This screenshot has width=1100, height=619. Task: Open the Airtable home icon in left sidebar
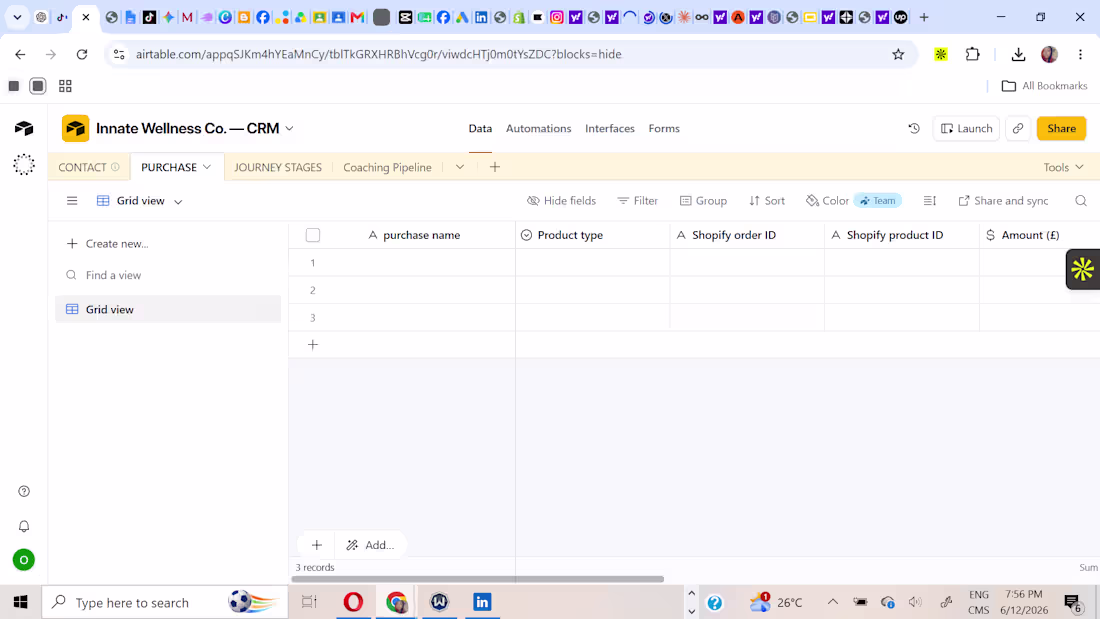pyautogui.click(x=24, y=128)
